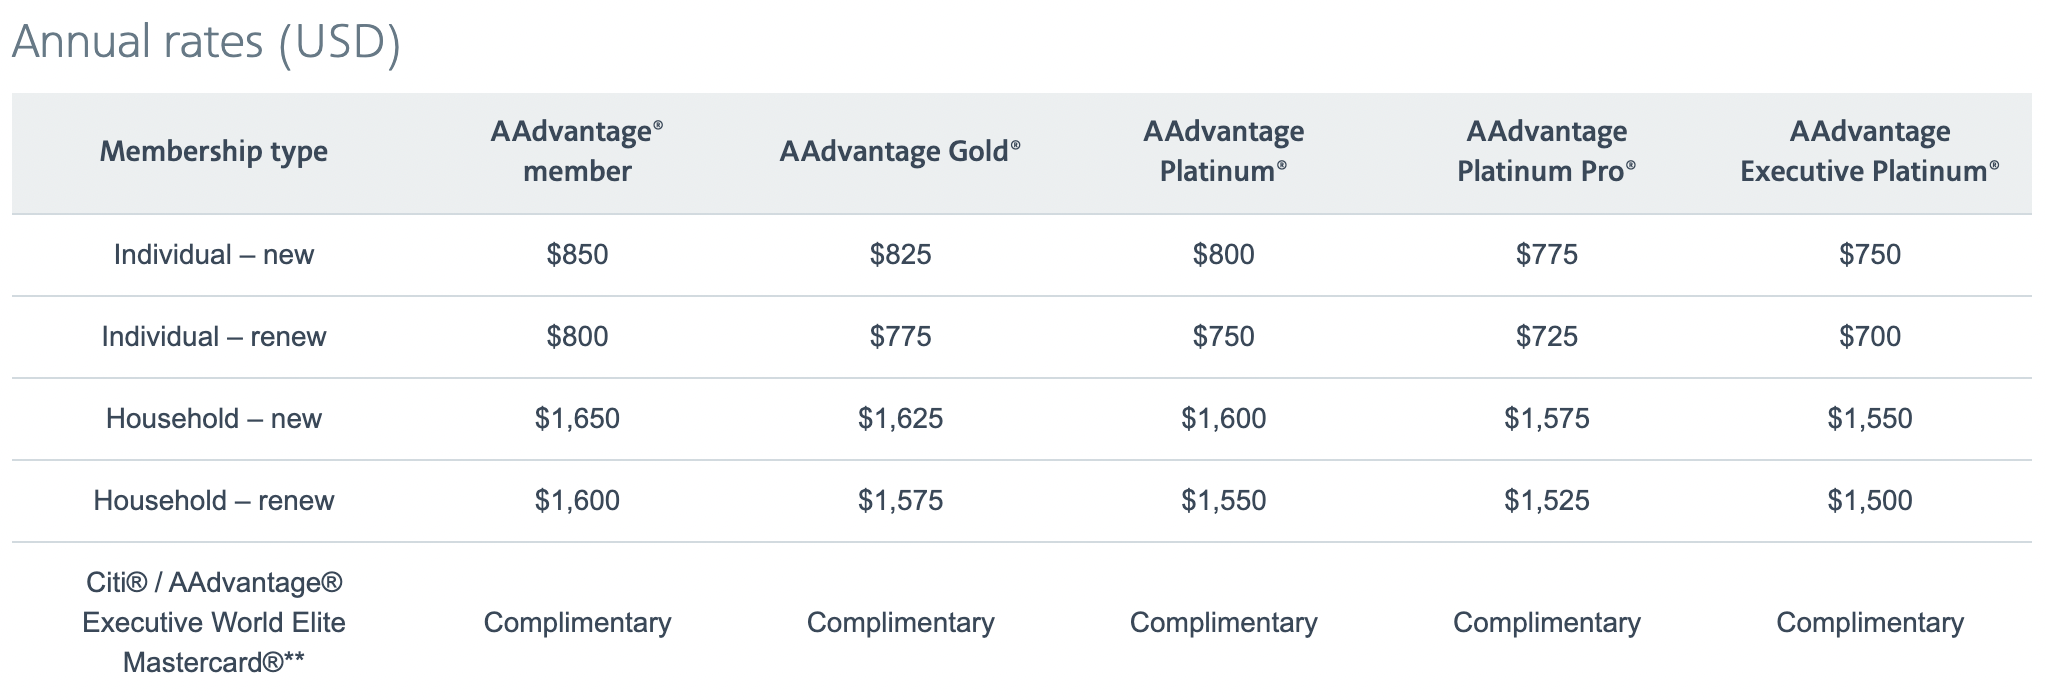The image size is (2046, 700).
Task: Select the "AAdvantage member" column header
Action: (577, 152)
